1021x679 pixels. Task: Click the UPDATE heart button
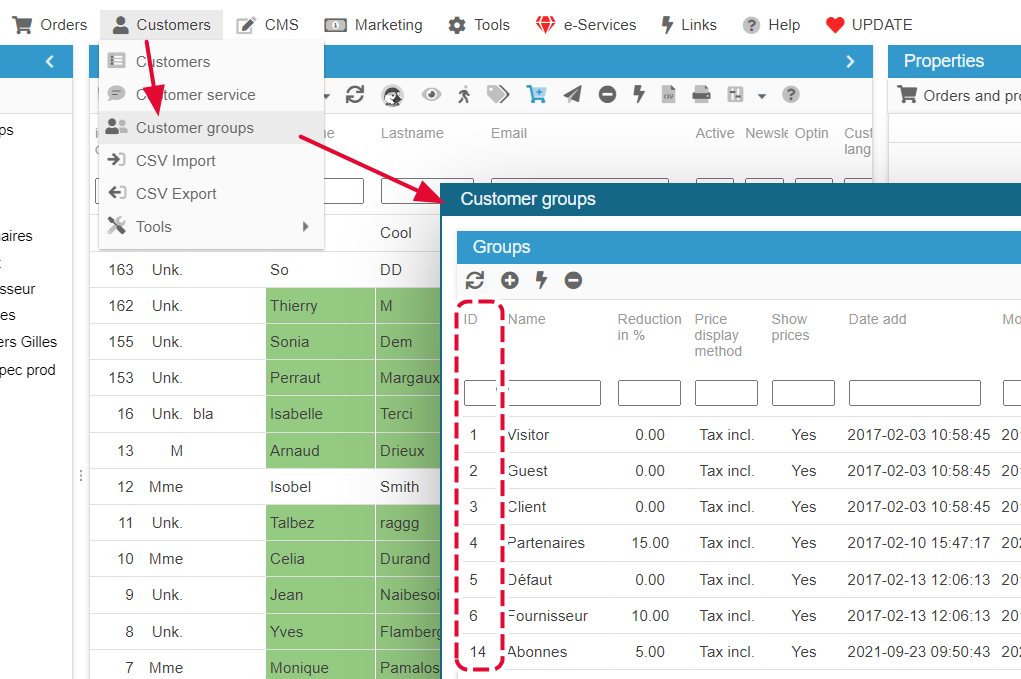pos(868,25)
